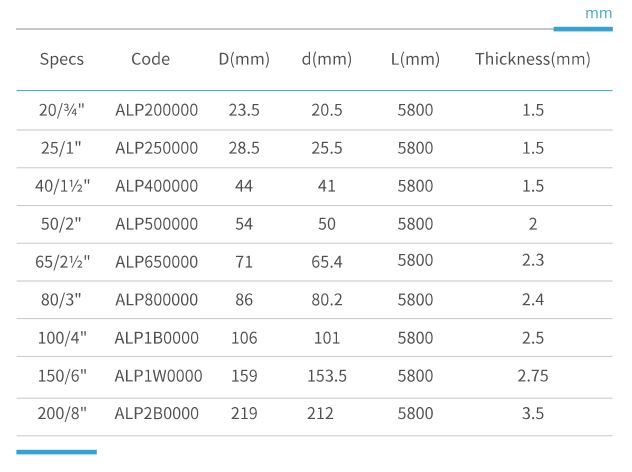Select product code ALP1W0000
Image resolution: width=632 pixels, height=472 pixels.
158,376
